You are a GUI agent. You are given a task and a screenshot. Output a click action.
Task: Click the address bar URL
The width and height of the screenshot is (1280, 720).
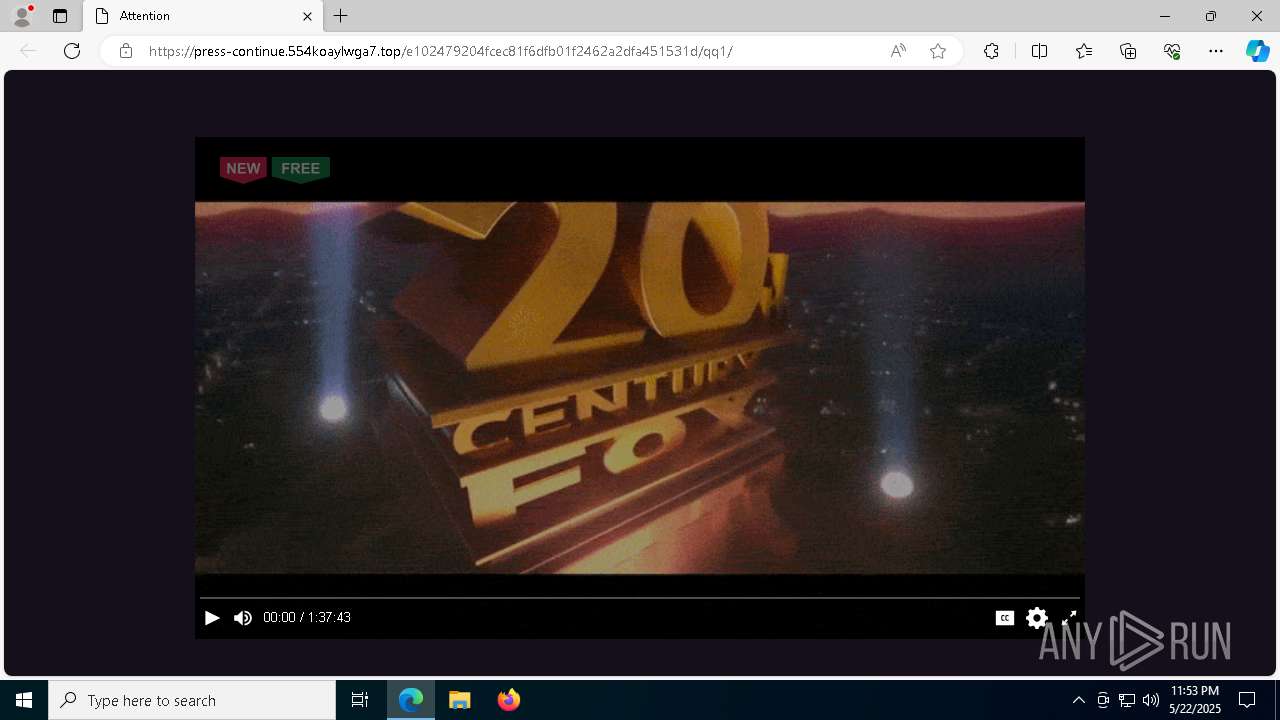440,51
